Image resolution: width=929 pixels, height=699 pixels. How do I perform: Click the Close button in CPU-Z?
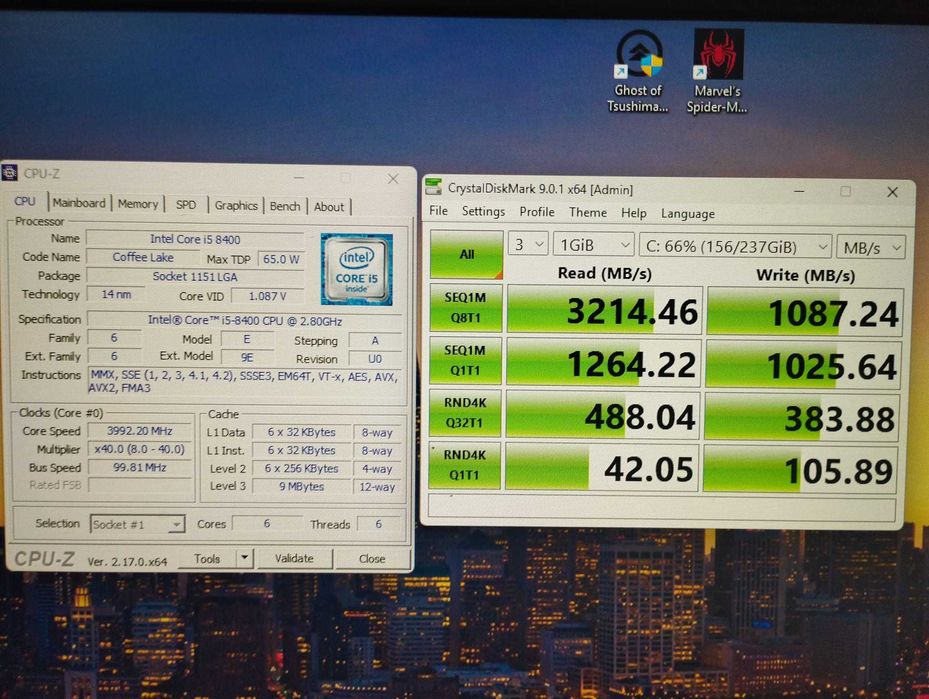point(372,559)
